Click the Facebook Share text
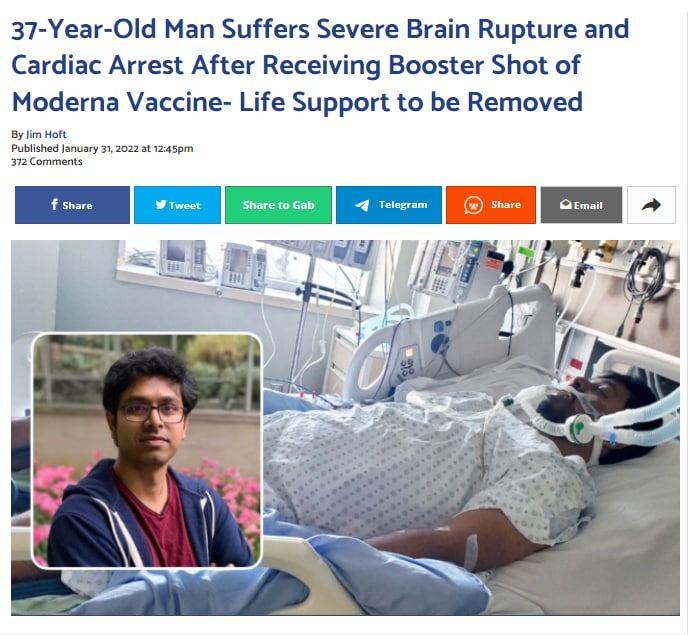This screenshot has width=688, height=635. (x=77, y=205)
